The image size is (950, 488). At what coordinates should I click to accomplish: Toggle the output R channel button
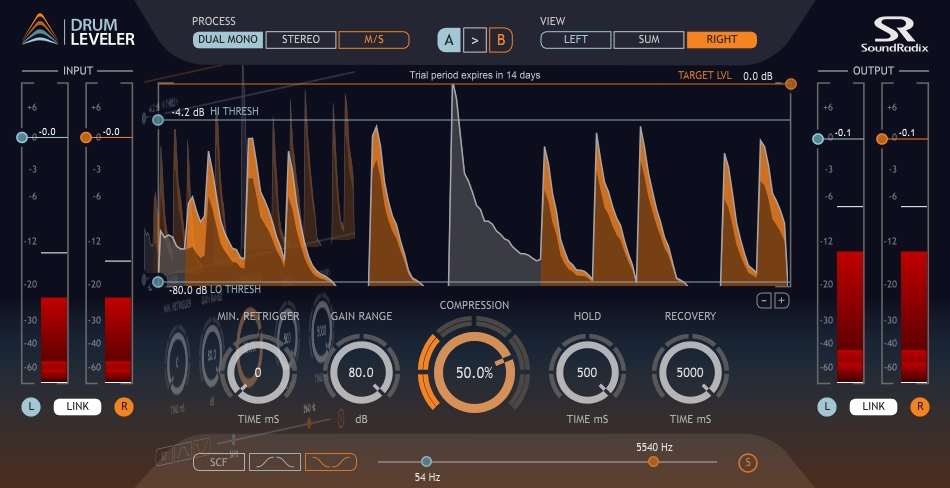[922, 406]
